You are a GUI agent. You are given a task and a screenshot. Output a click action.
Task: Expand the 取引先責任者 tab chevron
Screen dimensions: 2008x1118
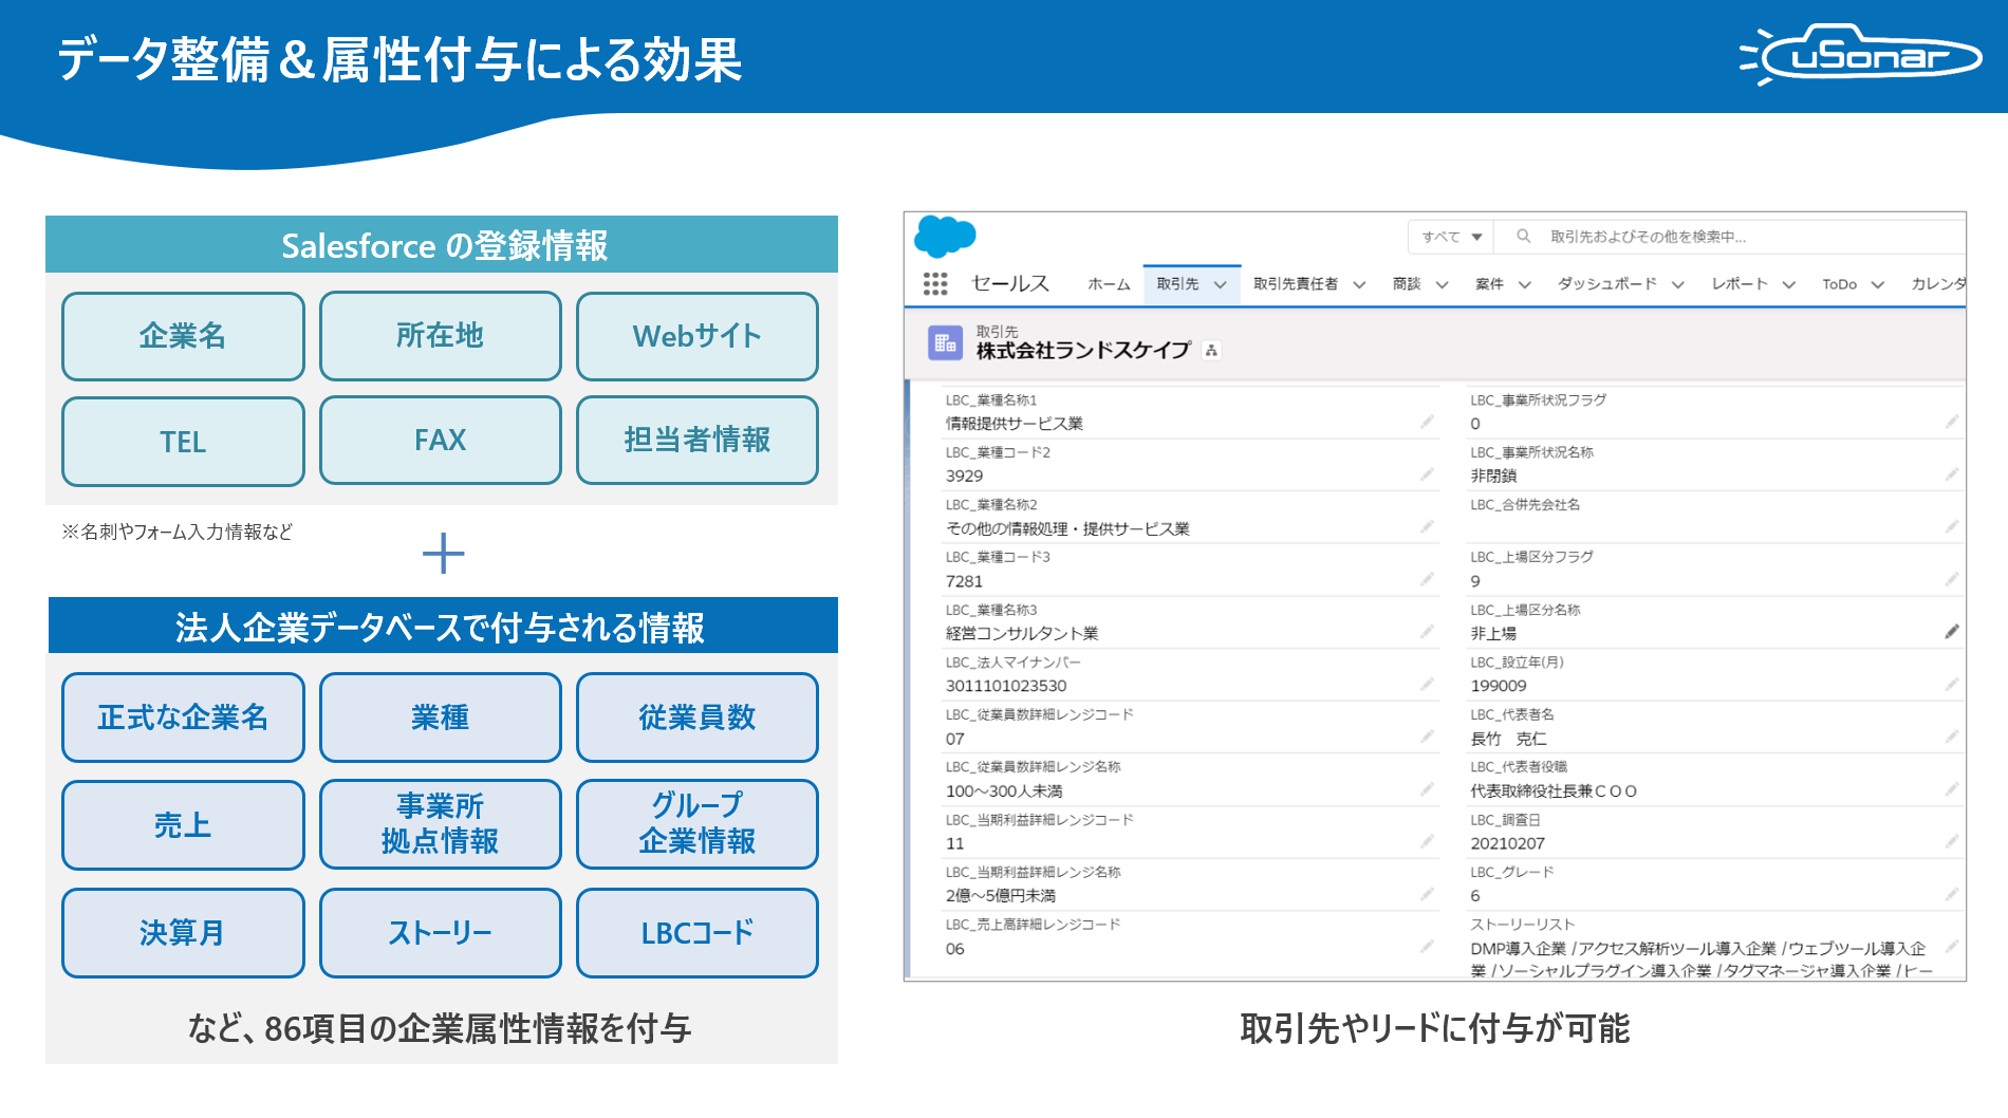(1360, 285)
